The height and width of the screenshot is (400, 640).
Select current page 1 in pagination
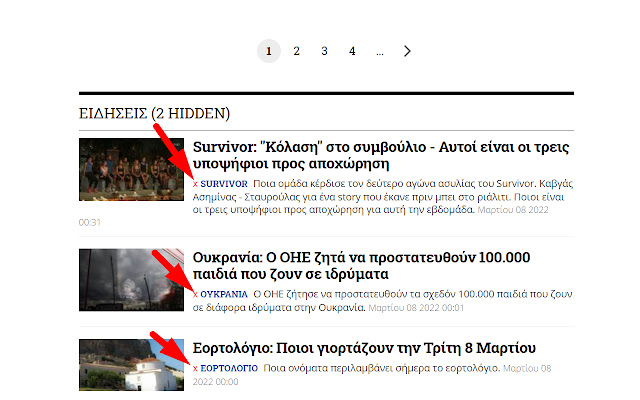tap(269, 51)
